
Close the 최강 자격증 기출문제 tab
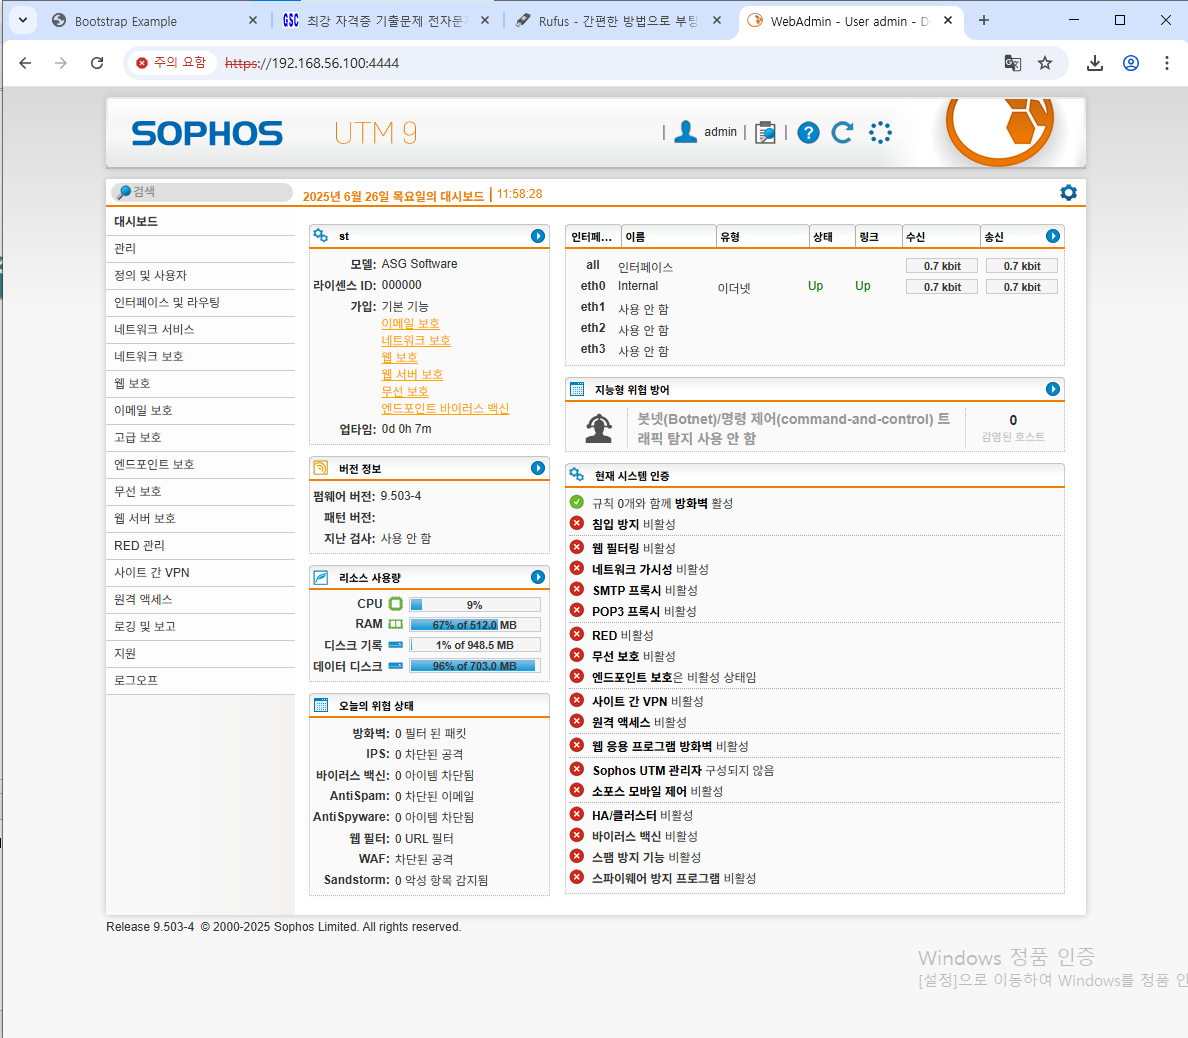coord(485,20)
